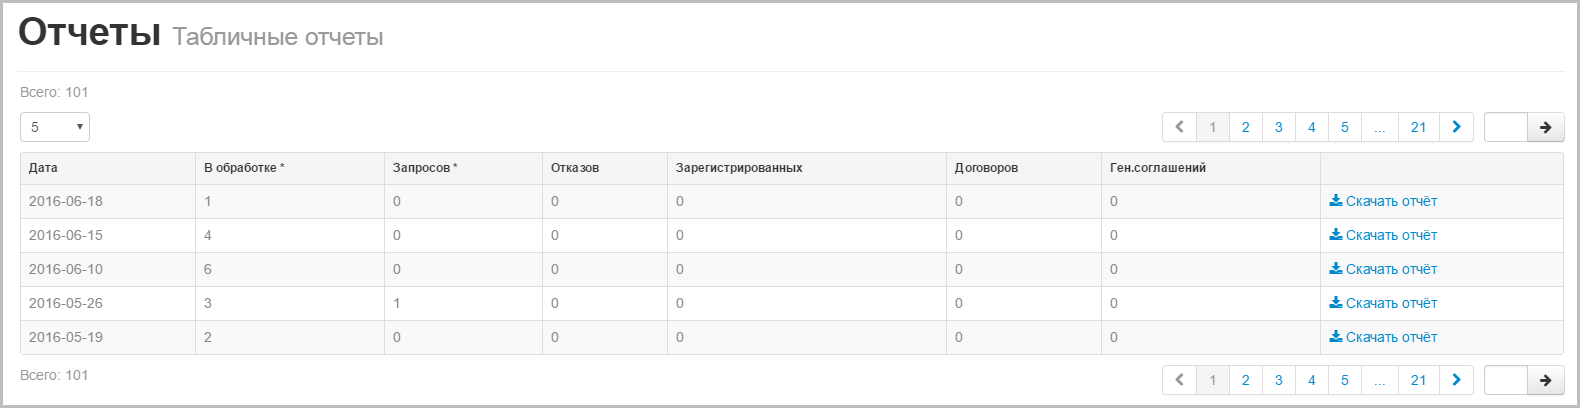
Task: Select page 3 in bottom pagination
Action: coord(1278,380)
